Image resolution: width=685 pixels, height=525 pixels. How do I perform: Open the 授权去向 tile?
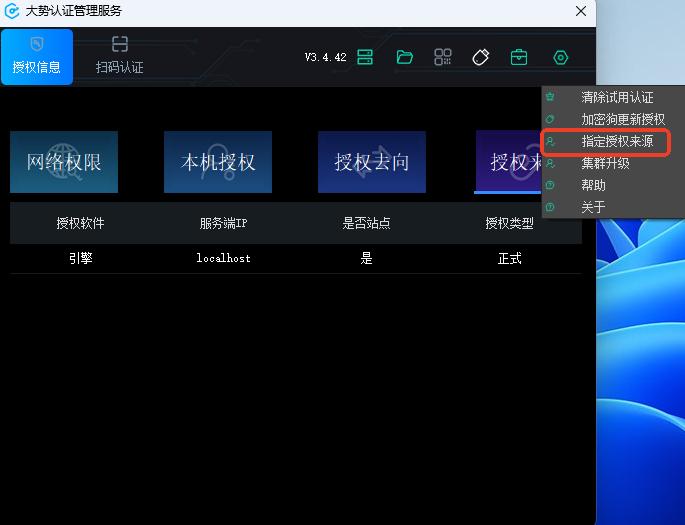coord(372,162)
